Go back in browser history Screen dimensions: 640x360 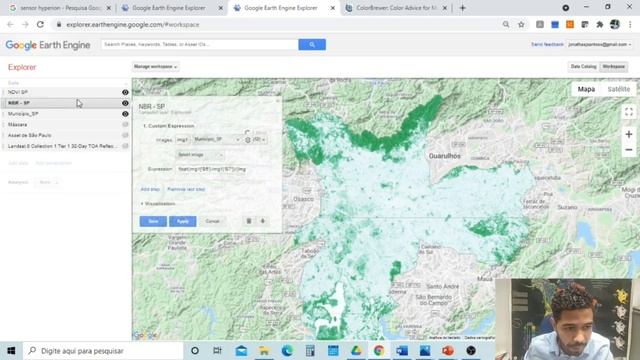coord(10,24)
